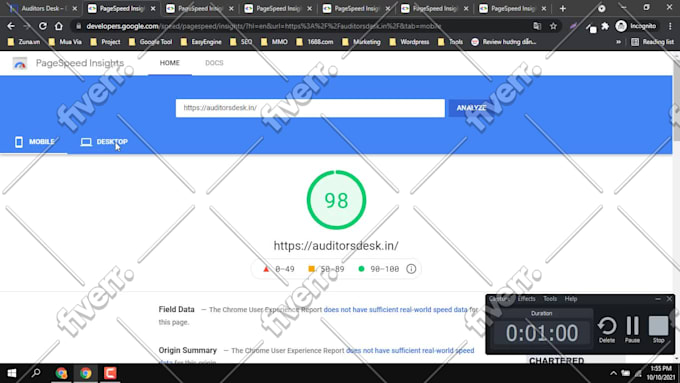Viewport: 680px width, 383px height.
Task: Click the URL input field
Action: (x=310, y=108)
